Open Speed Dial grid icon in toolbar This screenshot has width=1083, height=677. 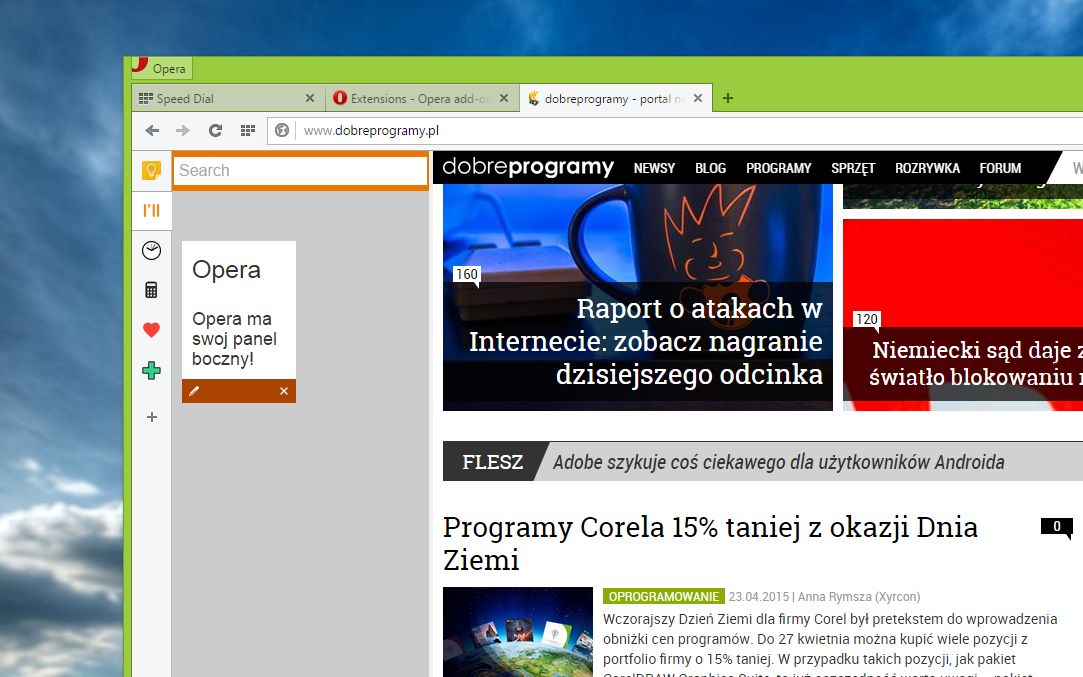tap(248, 130)
